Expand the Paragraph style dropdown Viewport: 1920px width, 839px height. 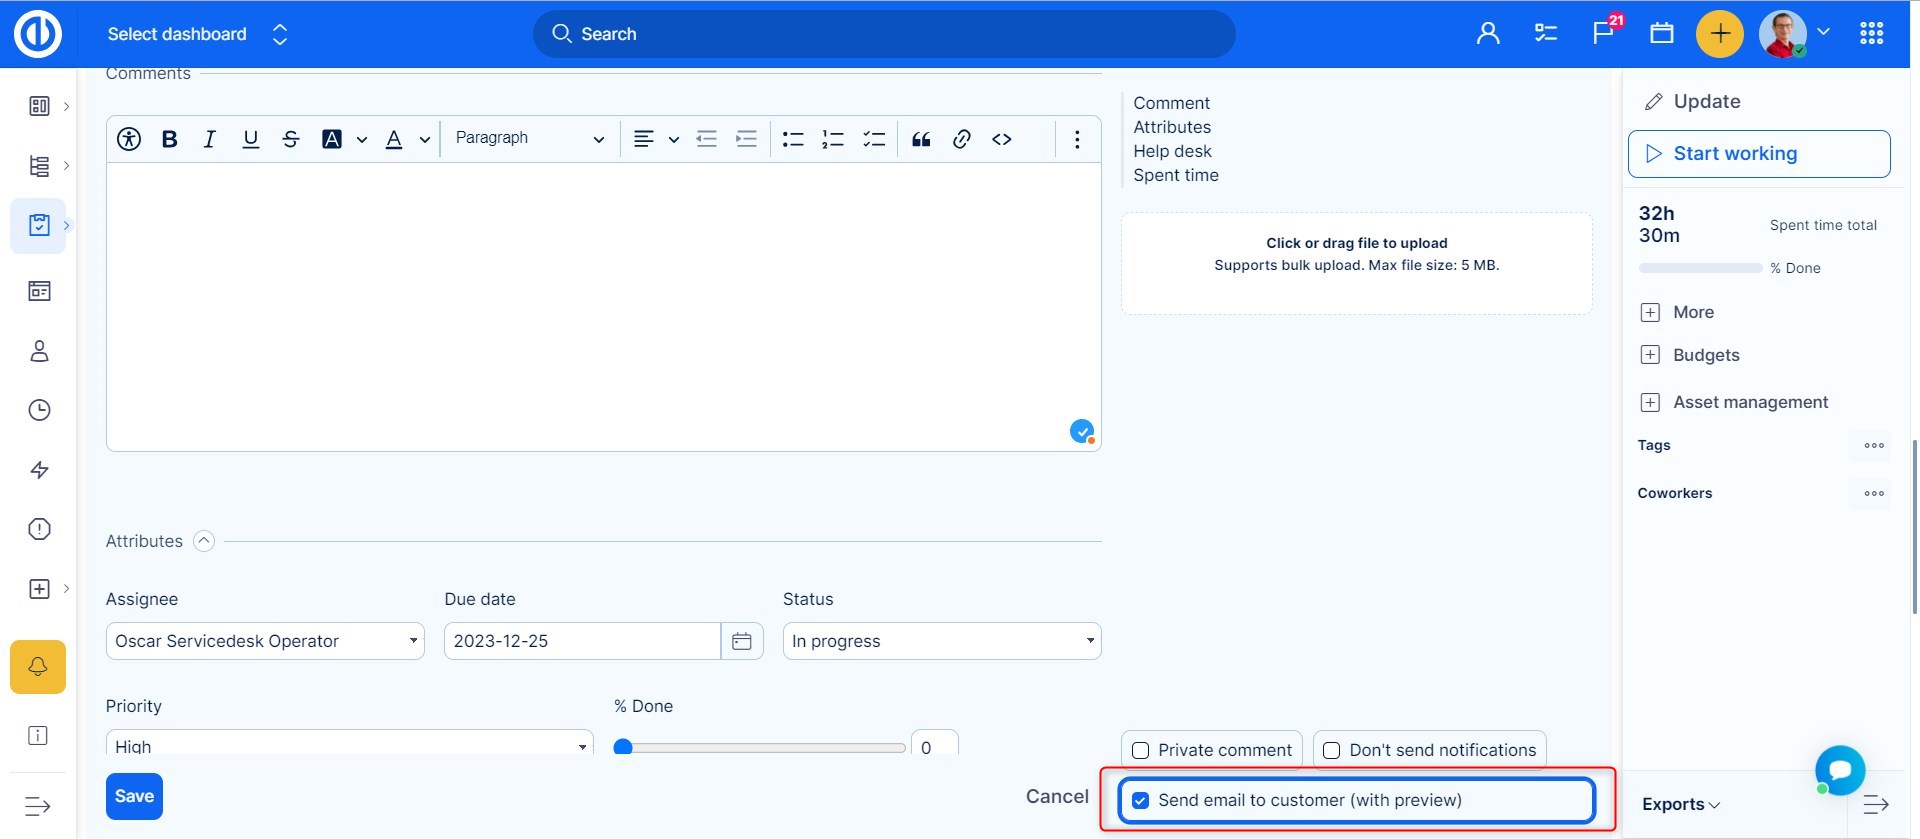(x=529, y=138)
